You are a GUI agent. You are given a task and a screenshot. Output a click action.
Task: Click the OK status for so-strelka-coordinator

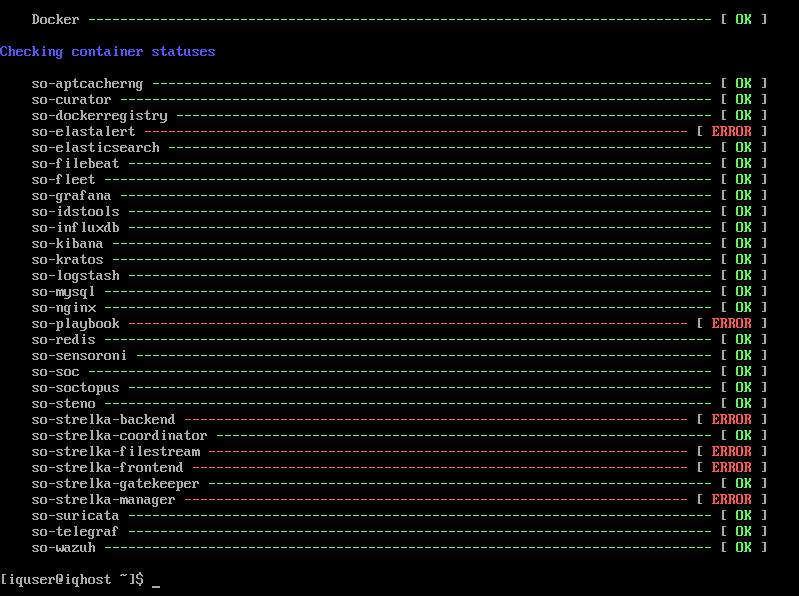click(x=743, y=436)
